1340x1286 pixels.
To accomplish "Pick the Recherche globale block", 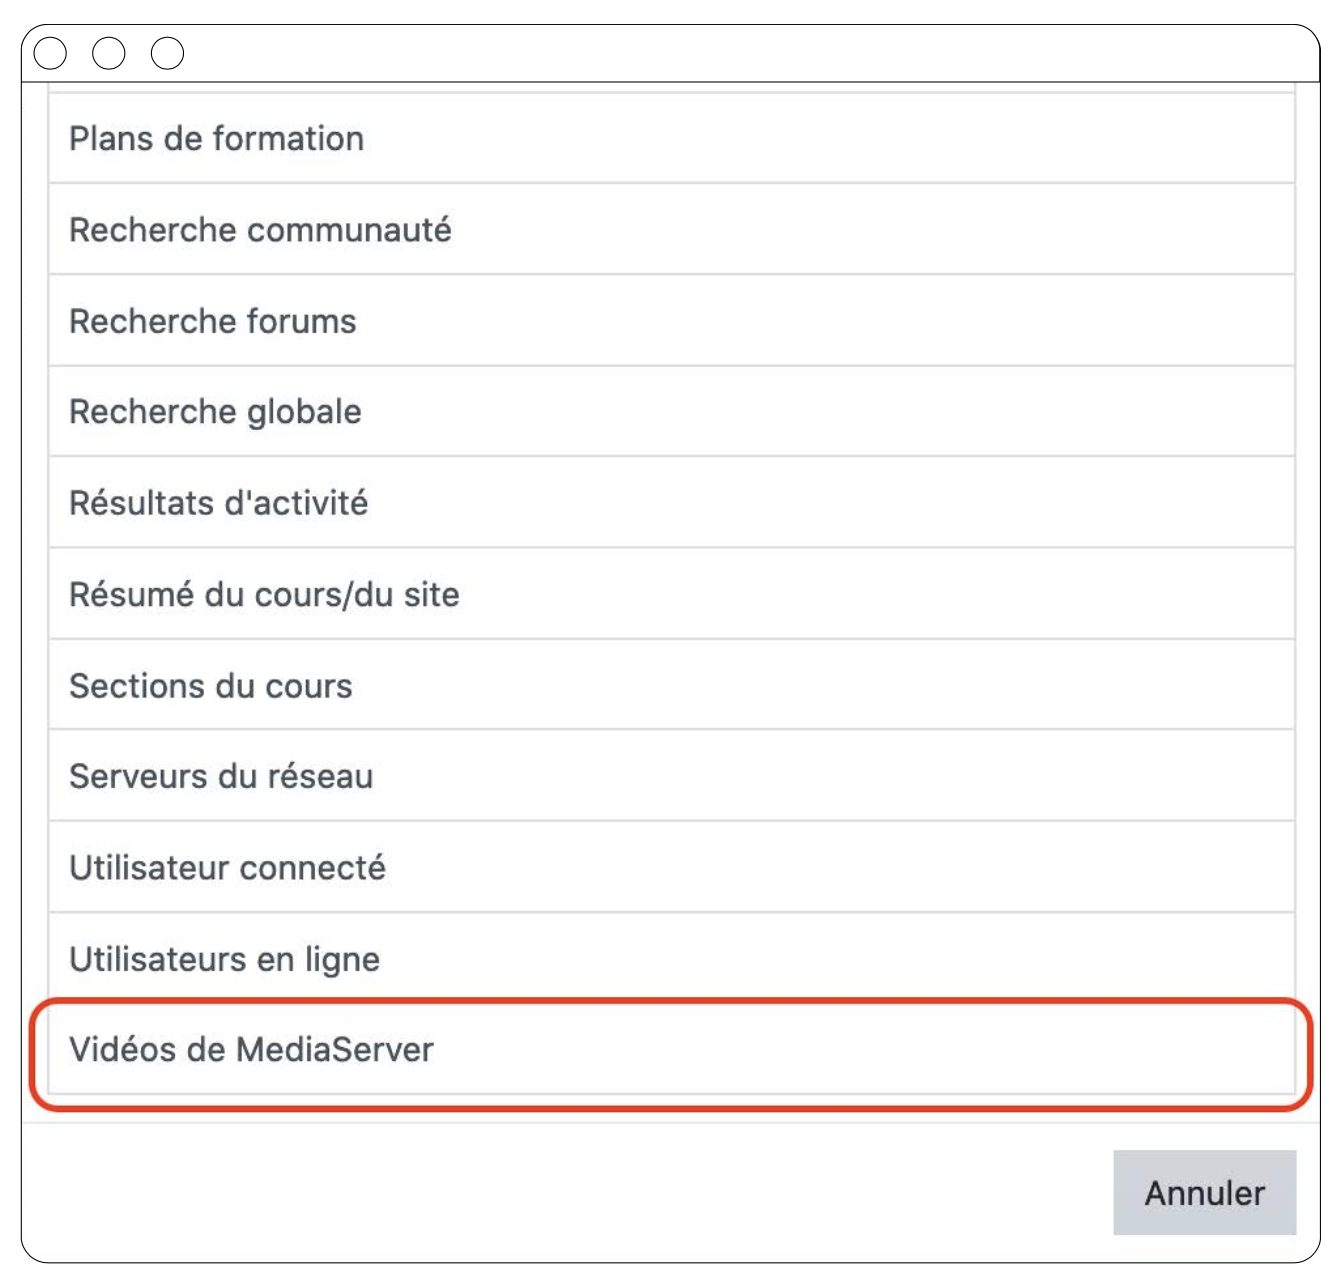I will (x=215, y=412).
